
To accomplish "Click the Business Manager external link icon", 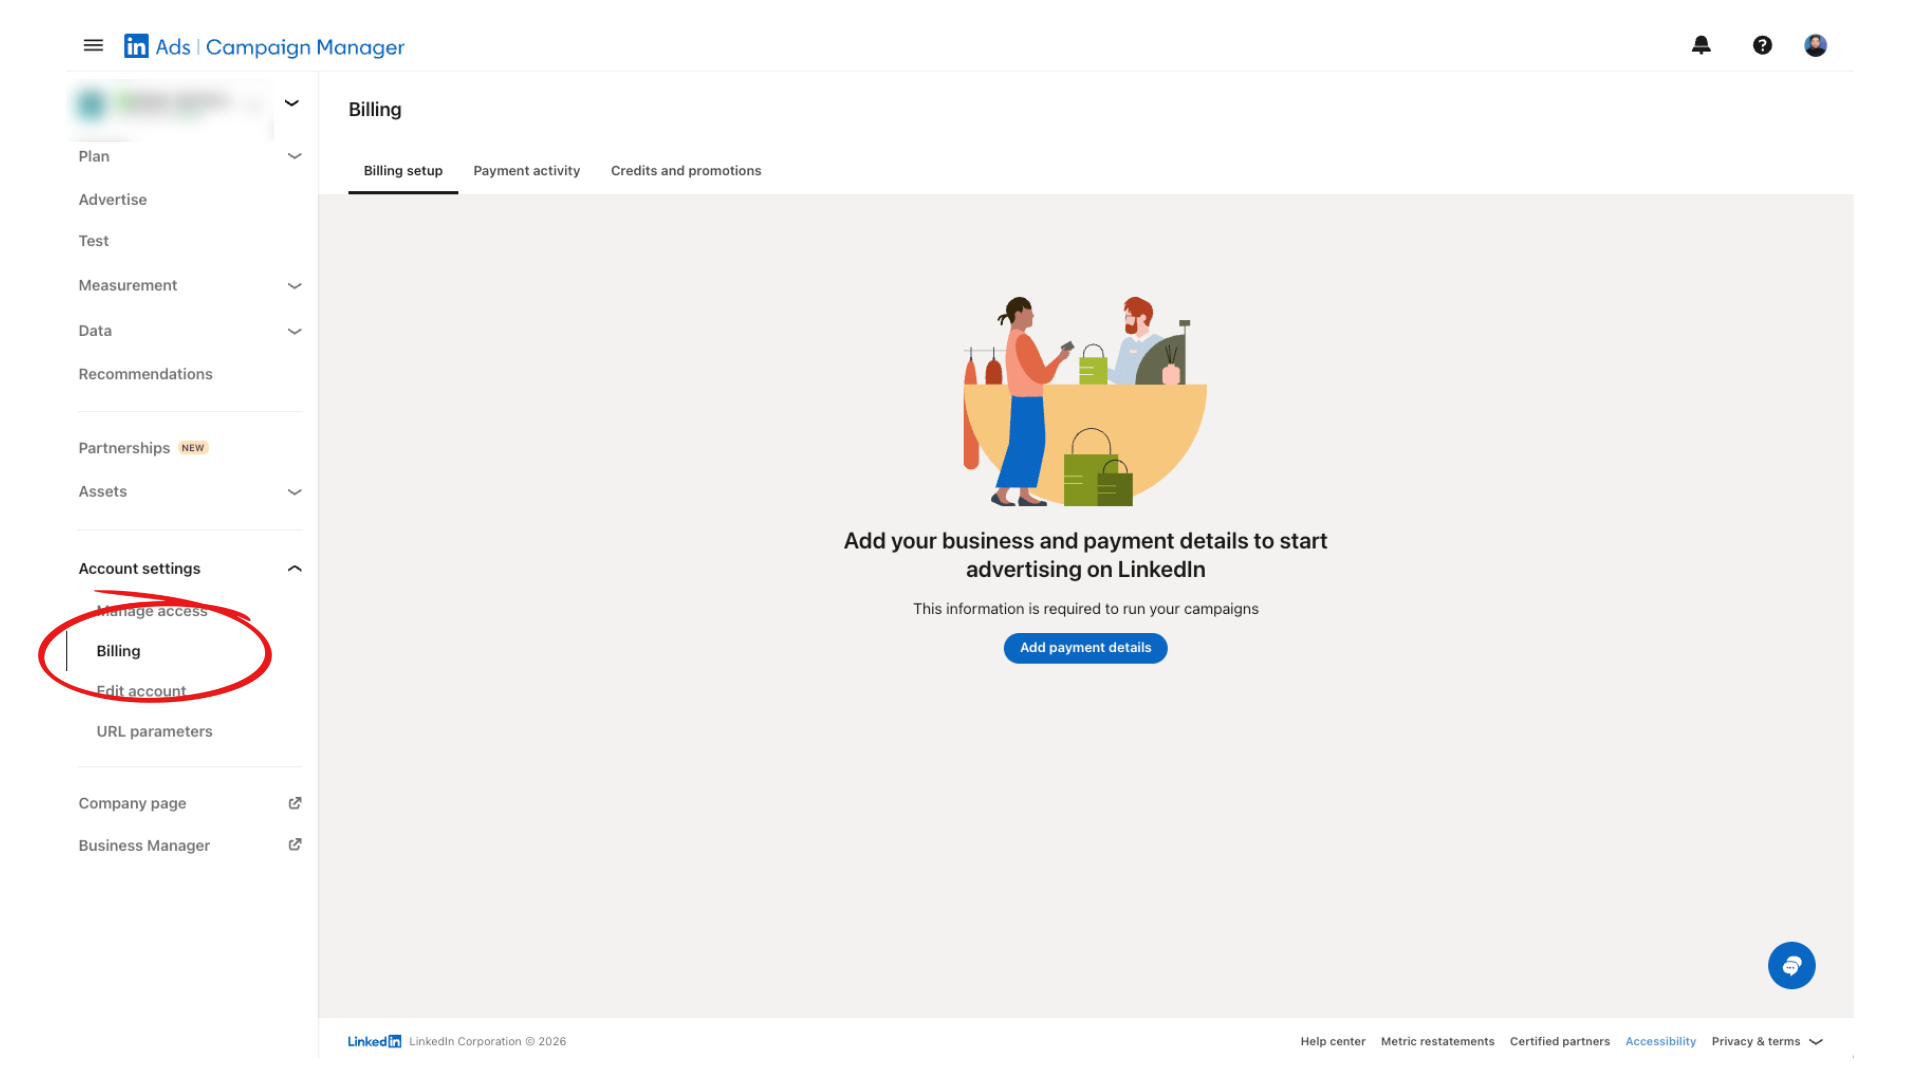I will (x=295, y=845).
